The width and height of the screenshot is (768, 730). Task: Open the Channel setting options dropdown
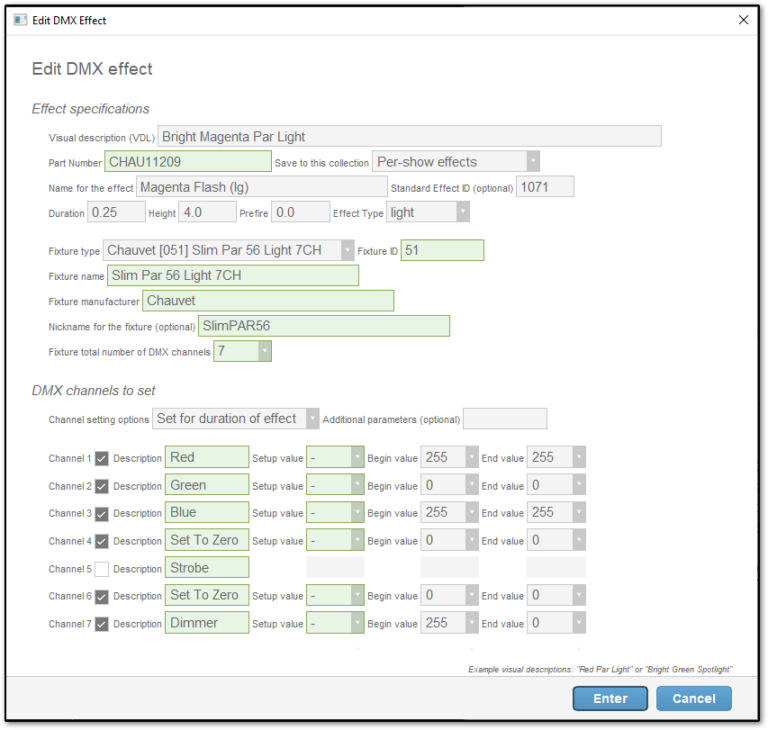click(312, 419)
